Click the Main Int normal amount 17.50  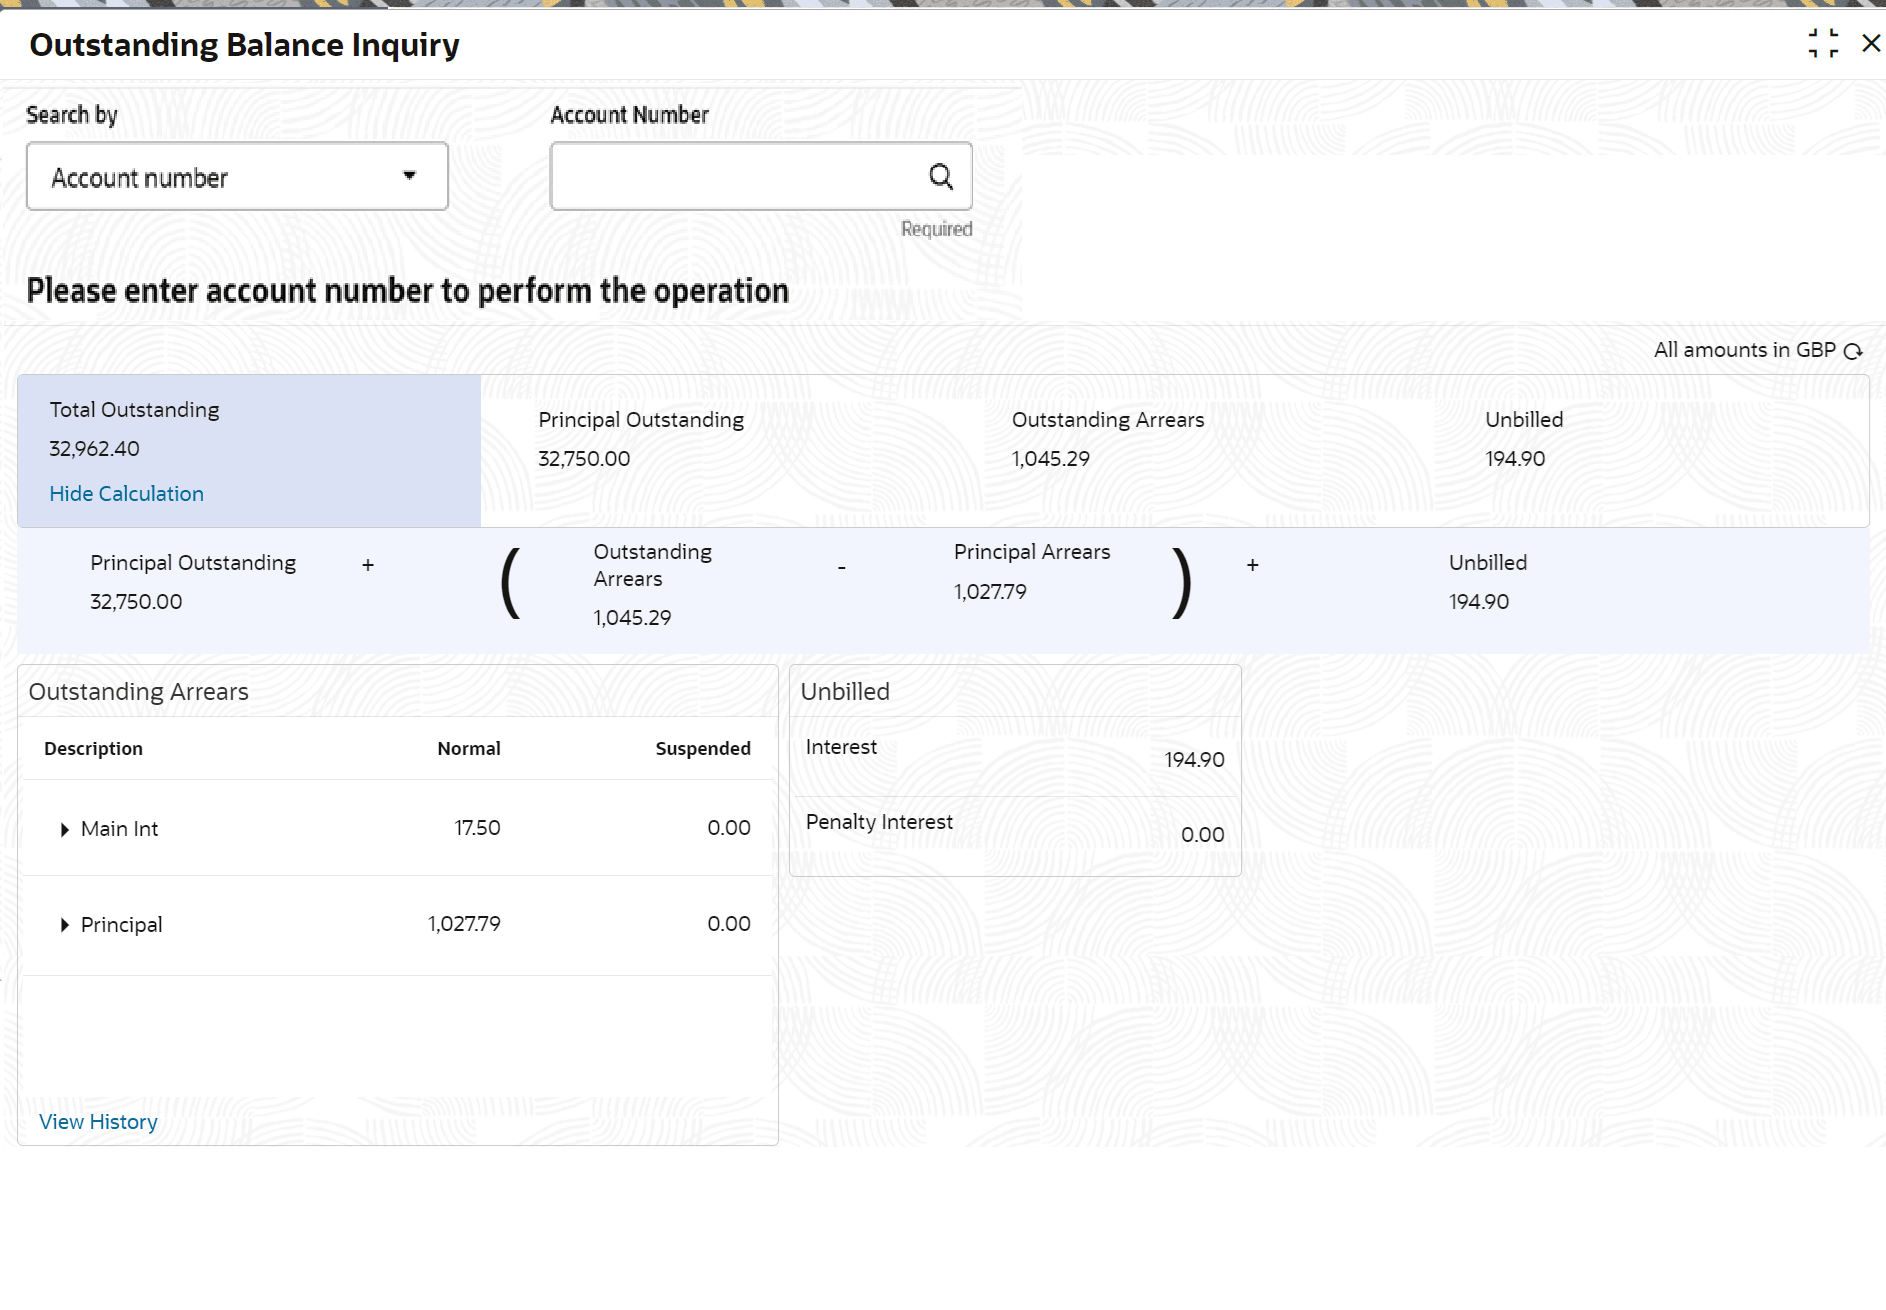tap(477, 828)
